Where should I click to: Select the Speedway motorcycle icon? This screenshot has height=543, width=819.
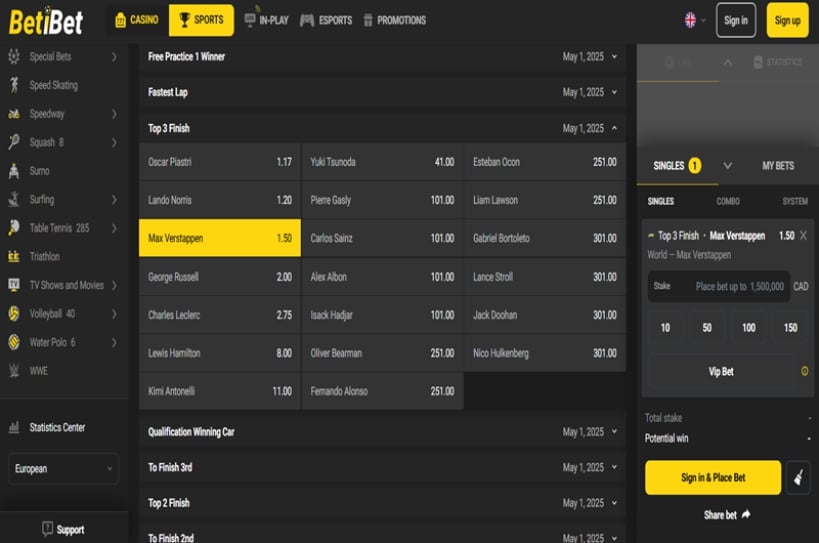(14, 114)
